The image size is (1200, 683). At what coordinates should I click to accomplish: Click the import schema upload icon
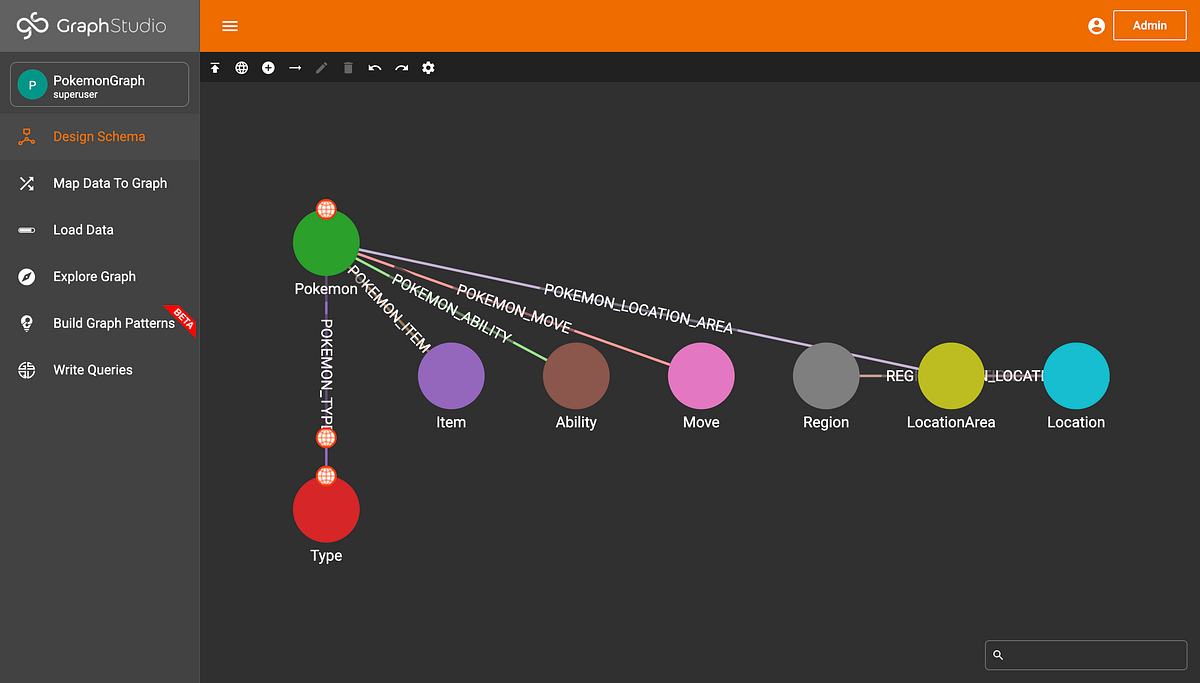click(x=214, y=67)
